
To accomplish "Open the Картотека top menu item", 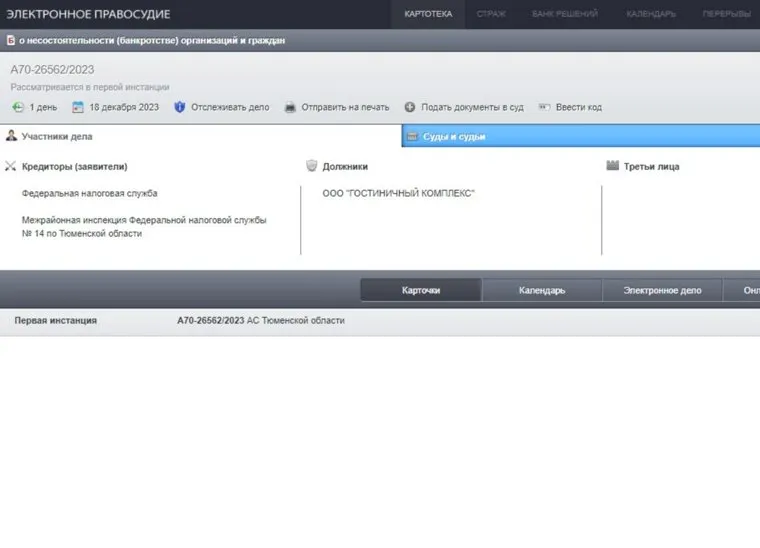I will click(428, 14).
